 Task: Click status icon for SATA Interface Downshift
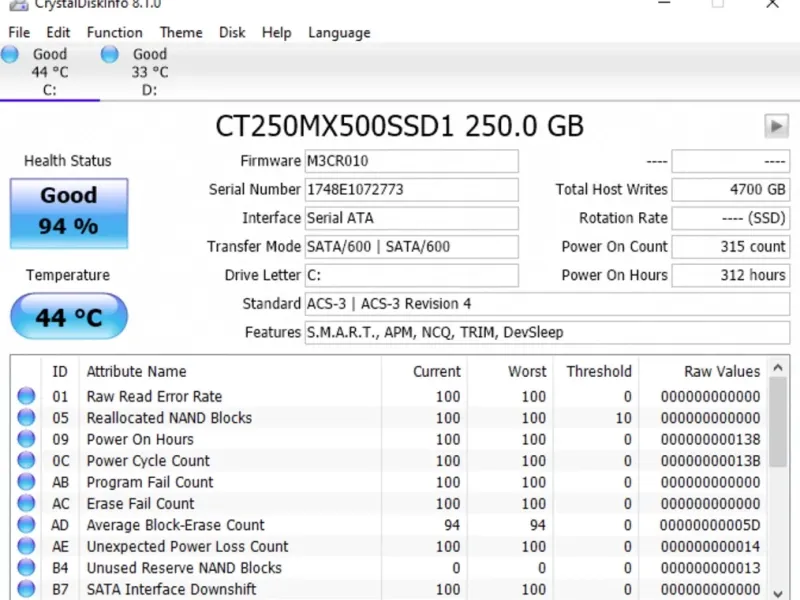point(26,589)
